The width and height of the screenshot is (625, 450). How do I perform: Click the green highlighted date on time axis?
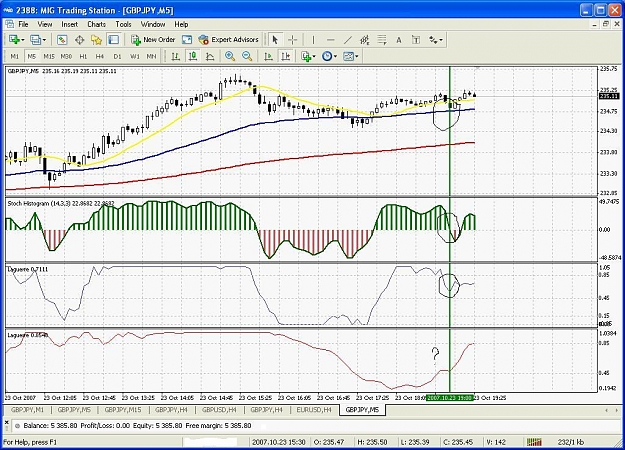click(450, 398)
